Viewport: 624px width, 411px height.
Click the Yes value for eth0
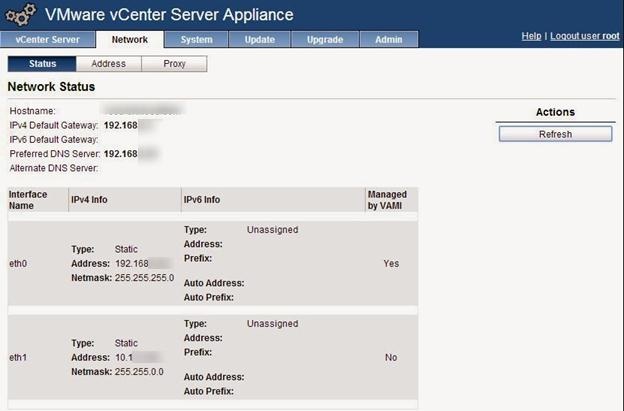coord(391,264)
